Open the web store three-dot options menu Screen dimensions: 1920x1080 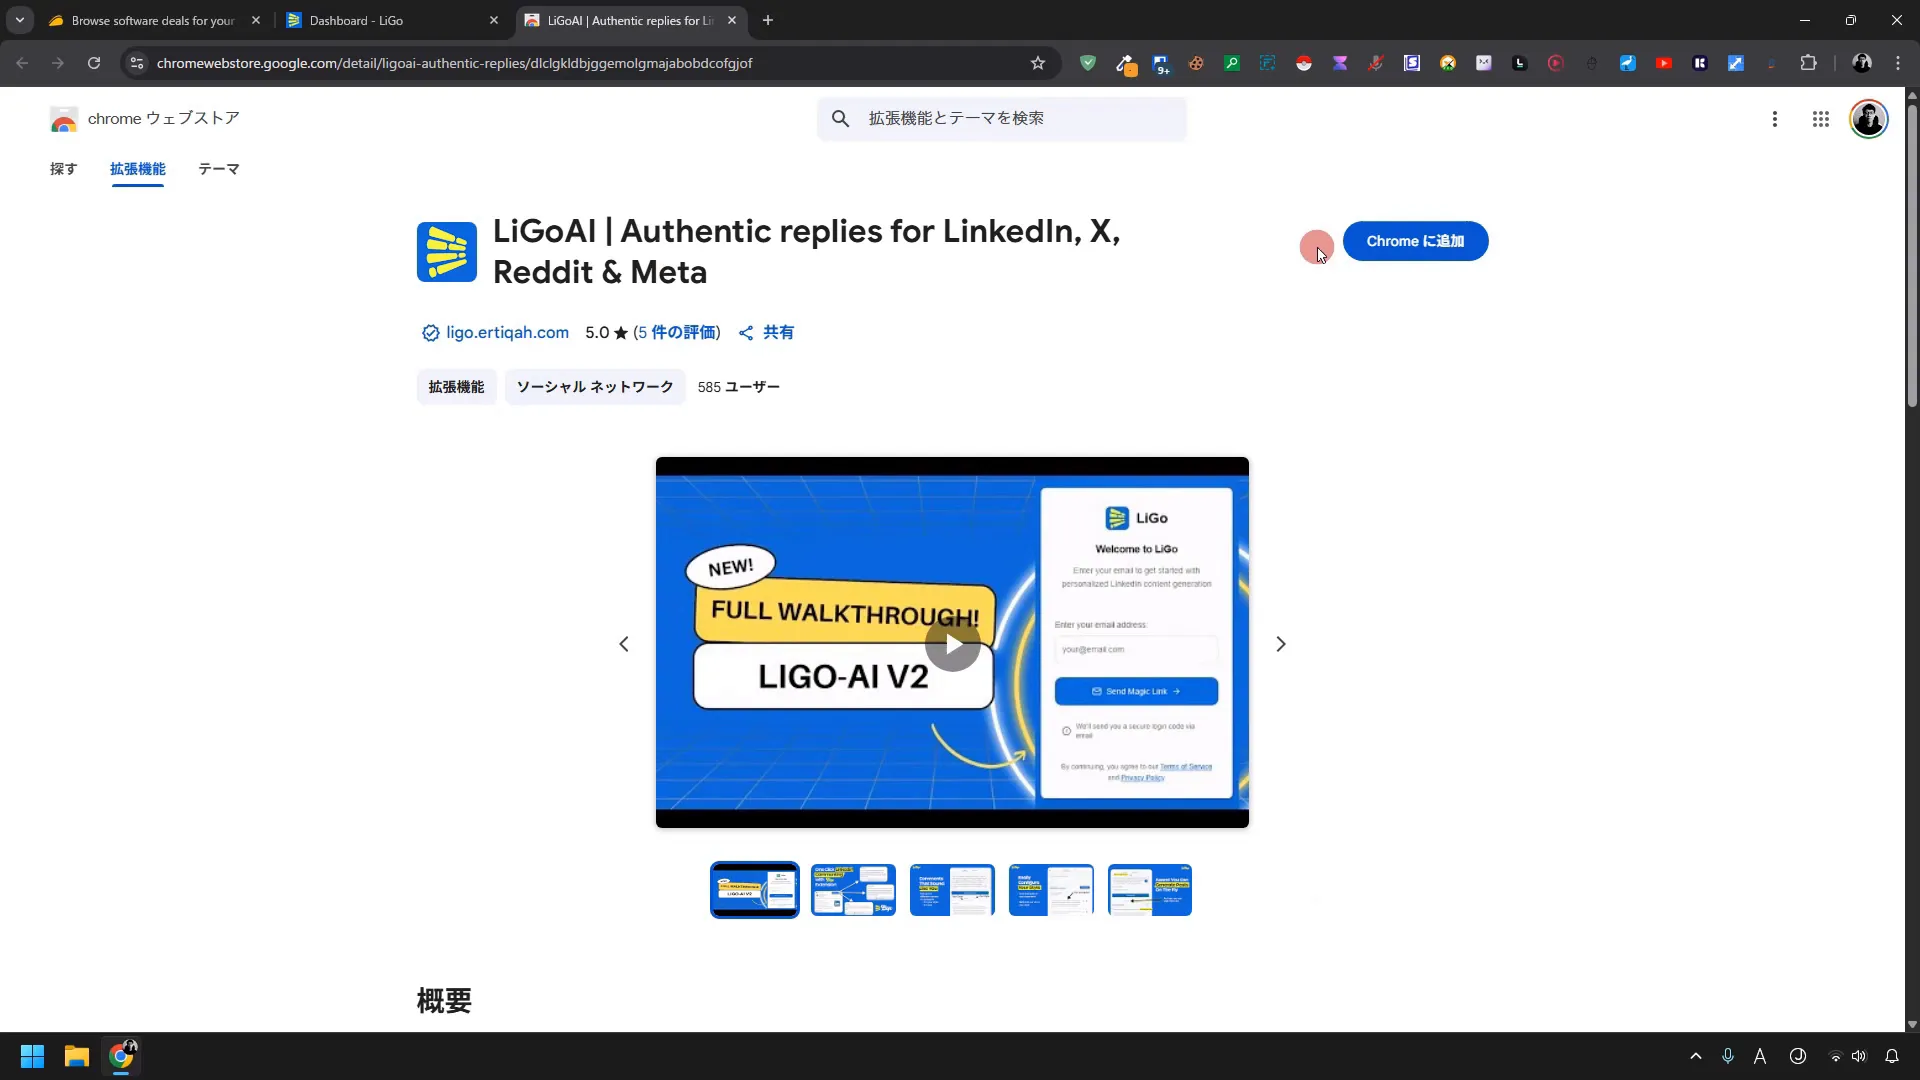pos(1775,119)
